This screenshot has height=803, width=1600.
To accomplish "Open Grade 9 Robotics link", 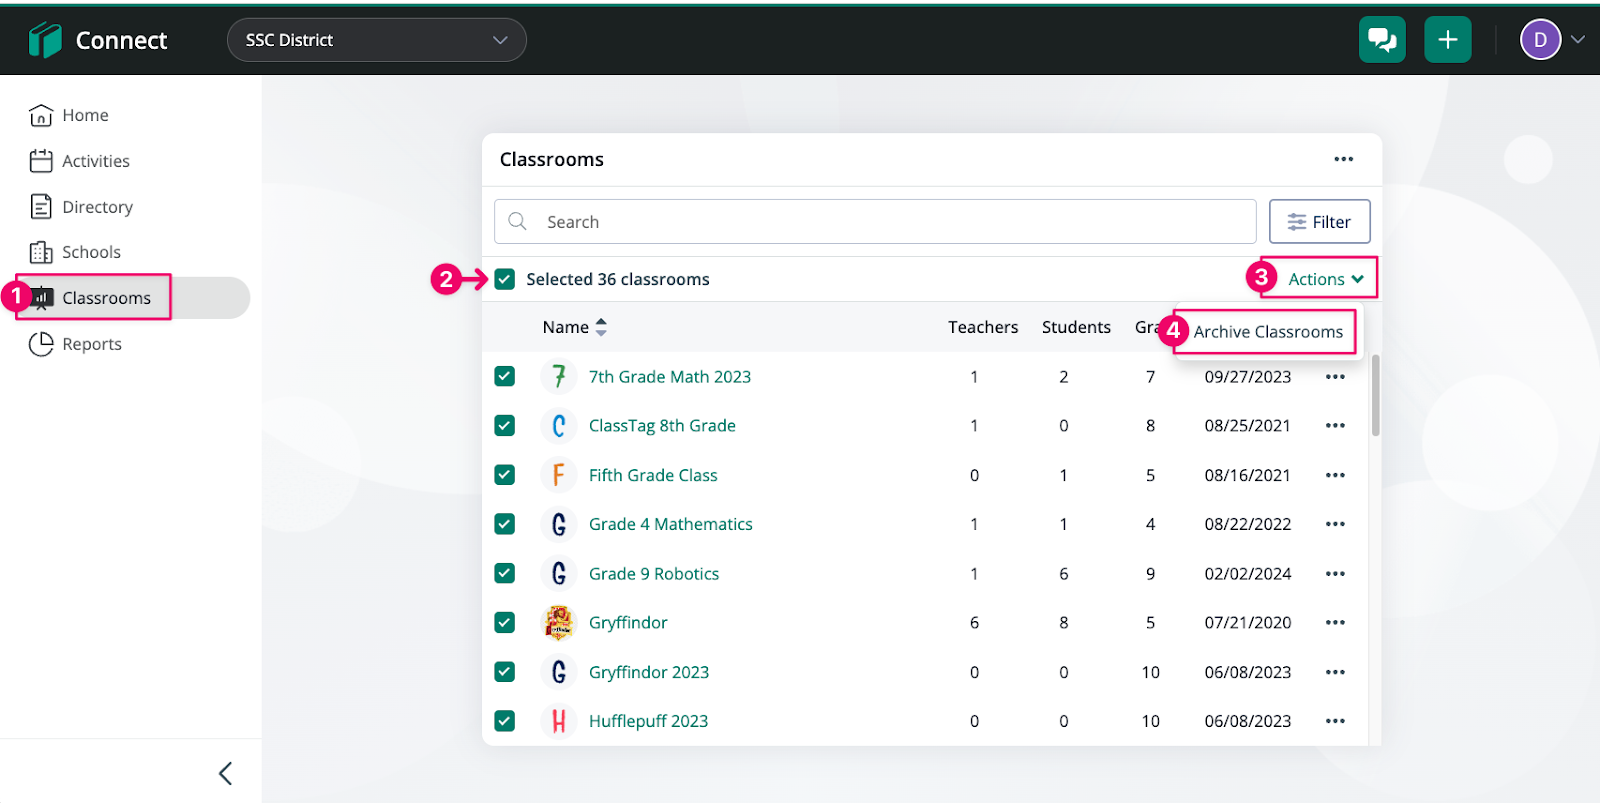I will [654, 574].
